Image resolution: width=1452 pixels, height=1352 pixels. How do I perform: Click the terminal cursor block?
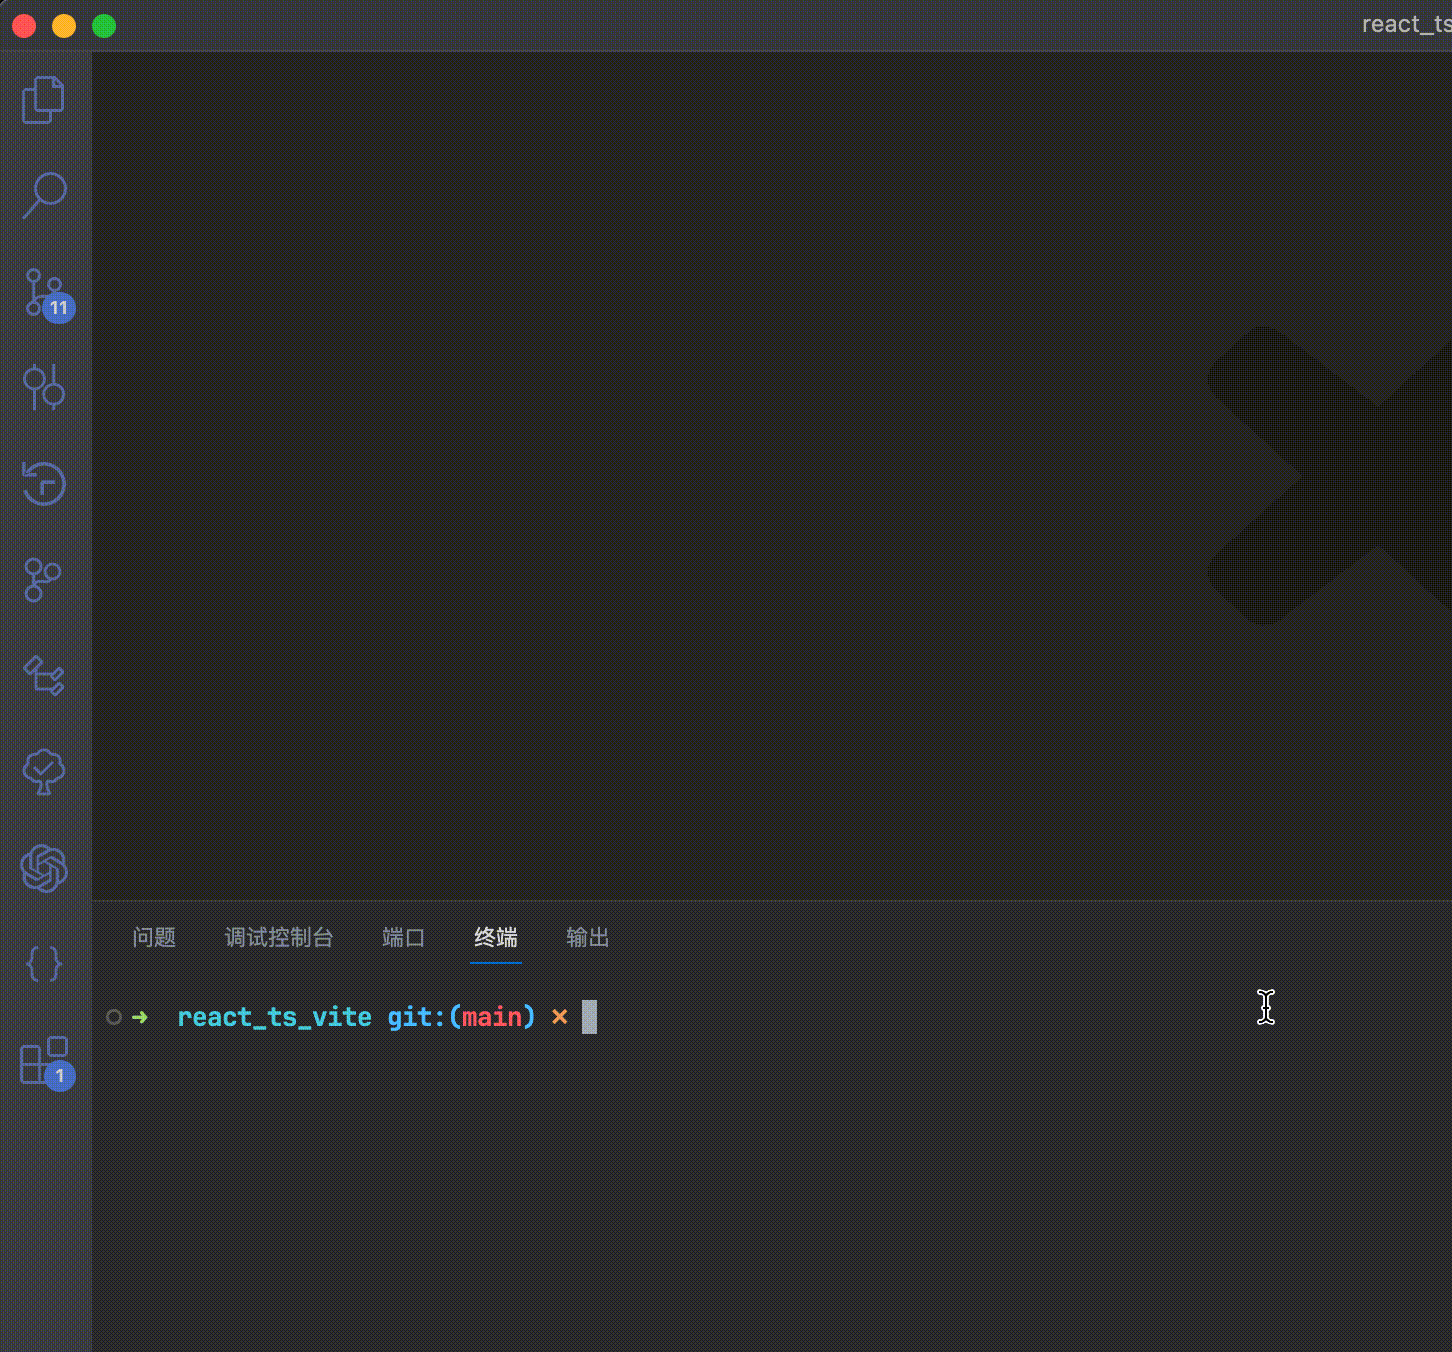[589, 1017]
